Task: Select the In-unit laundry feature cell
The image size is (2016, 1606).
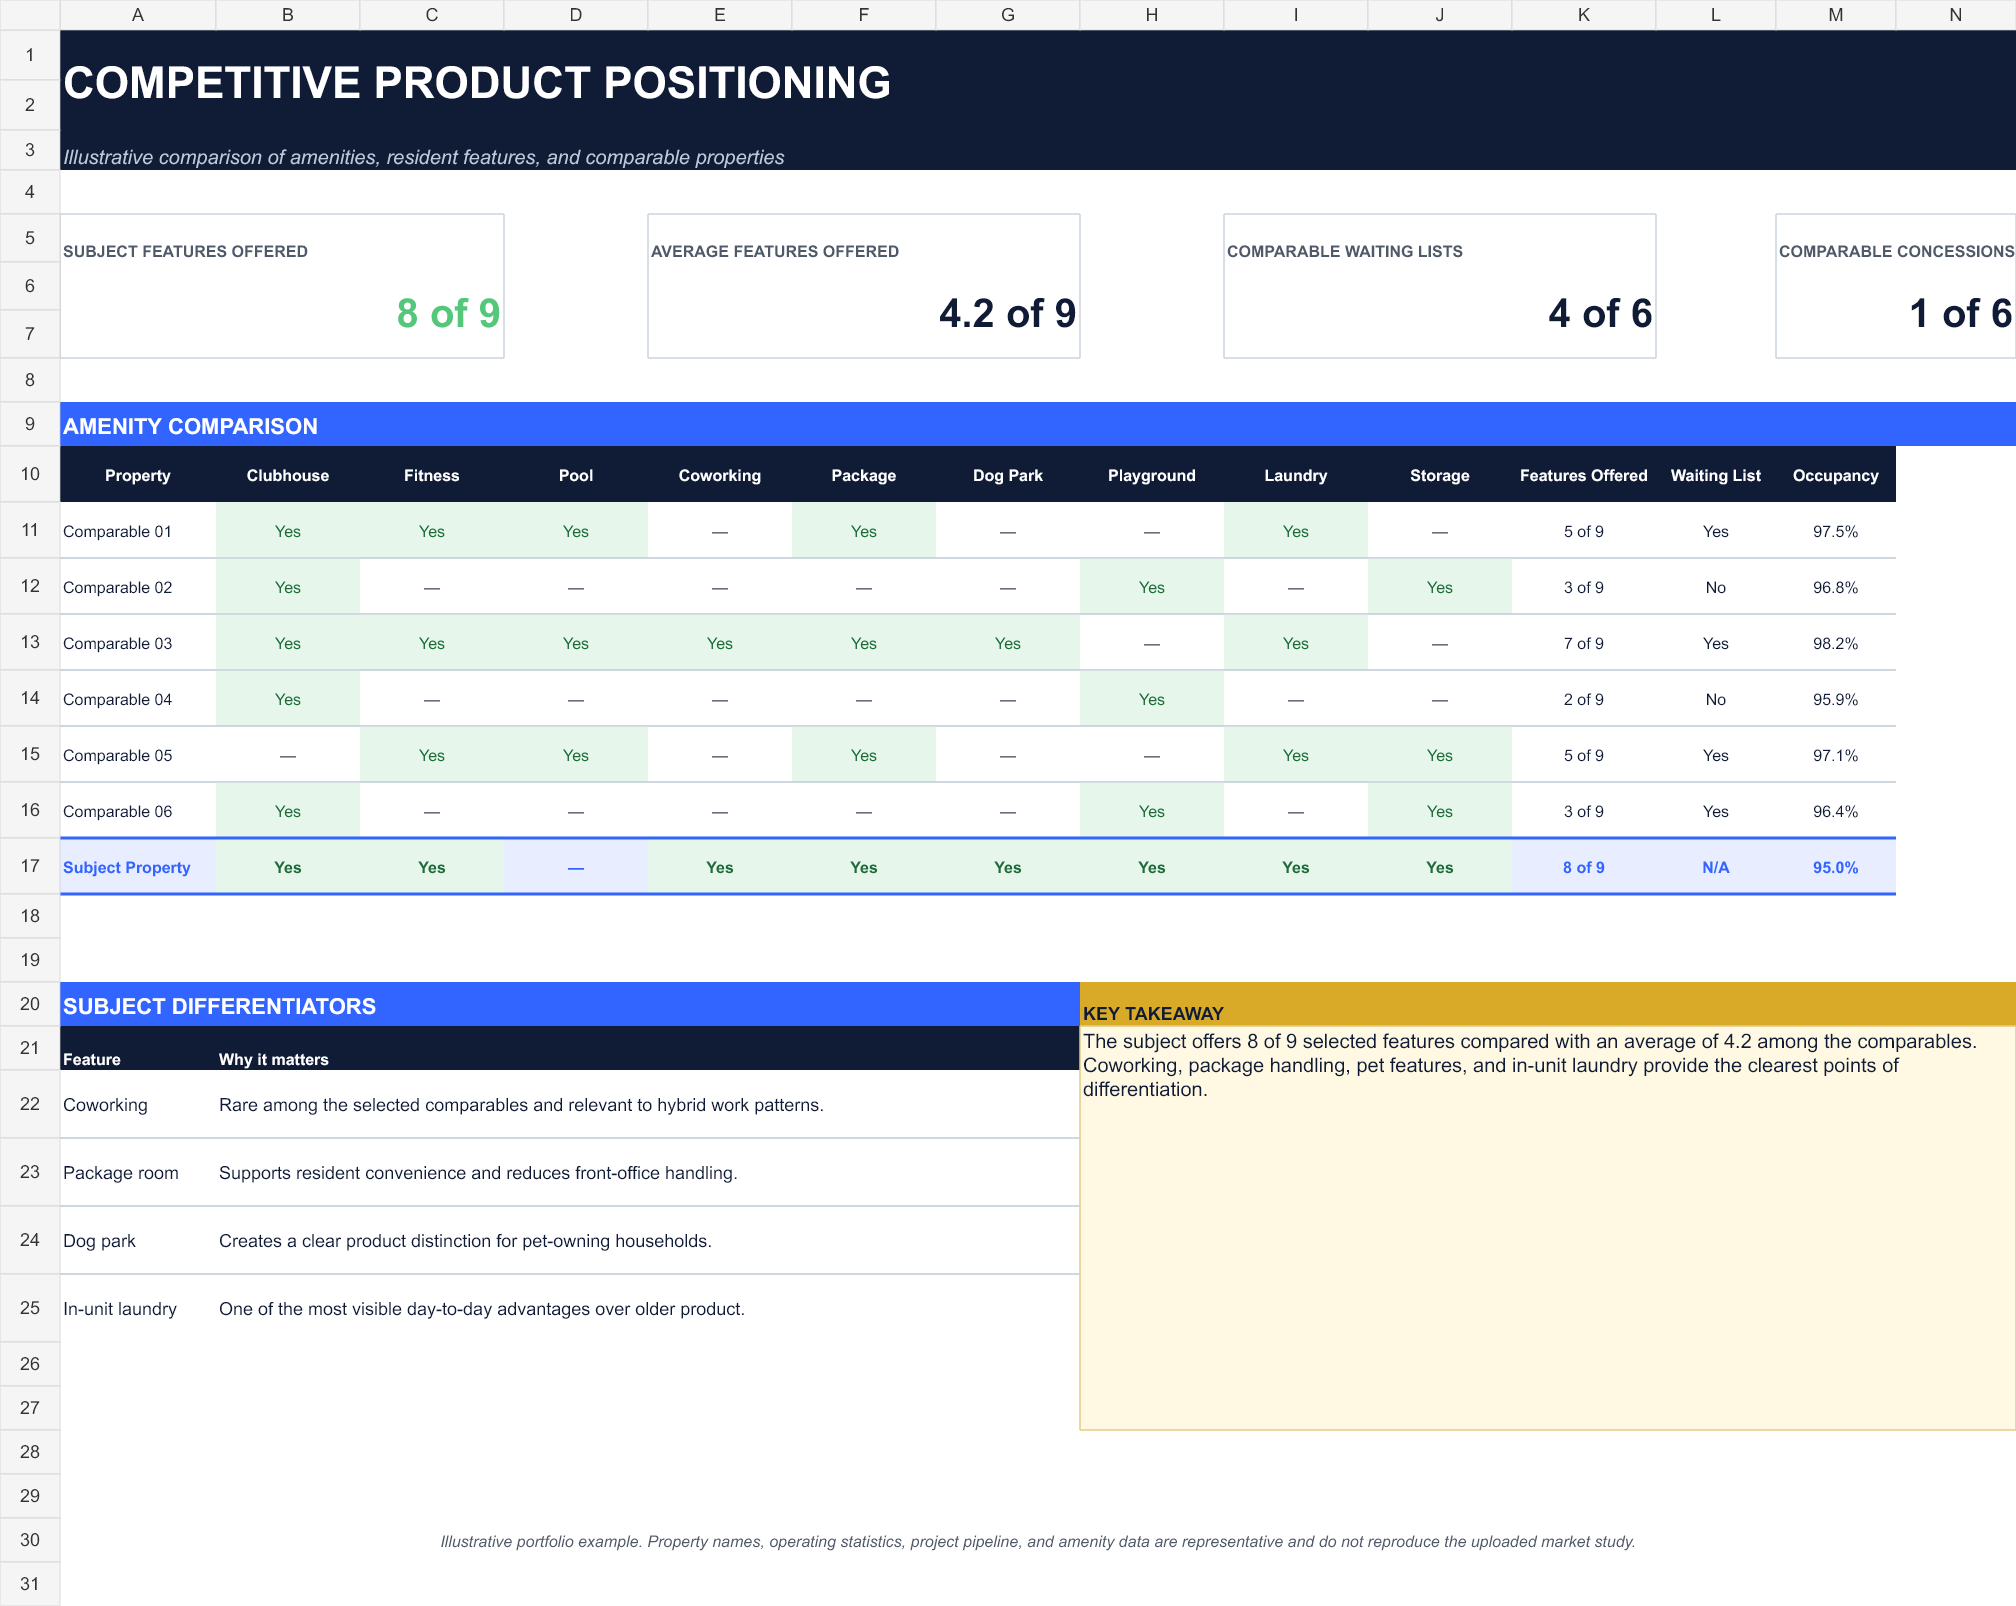Action: (138, 1308)
